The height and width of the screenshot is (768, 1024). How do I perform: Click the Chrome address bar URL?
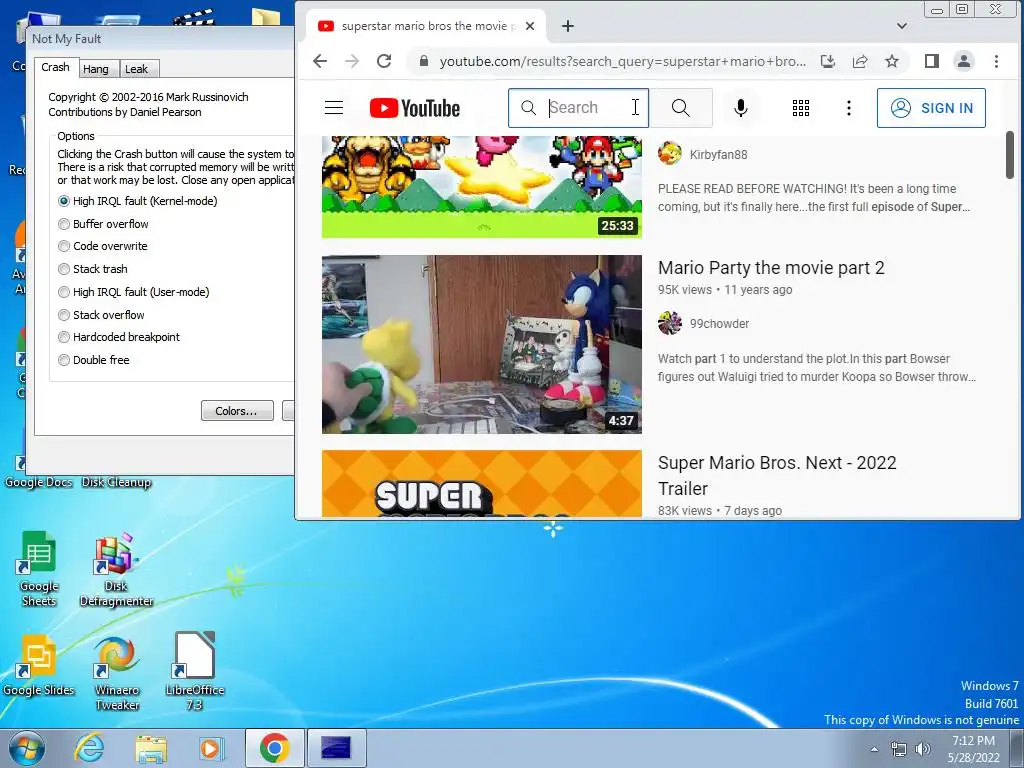pyautogui.click(x=622, y=61)
